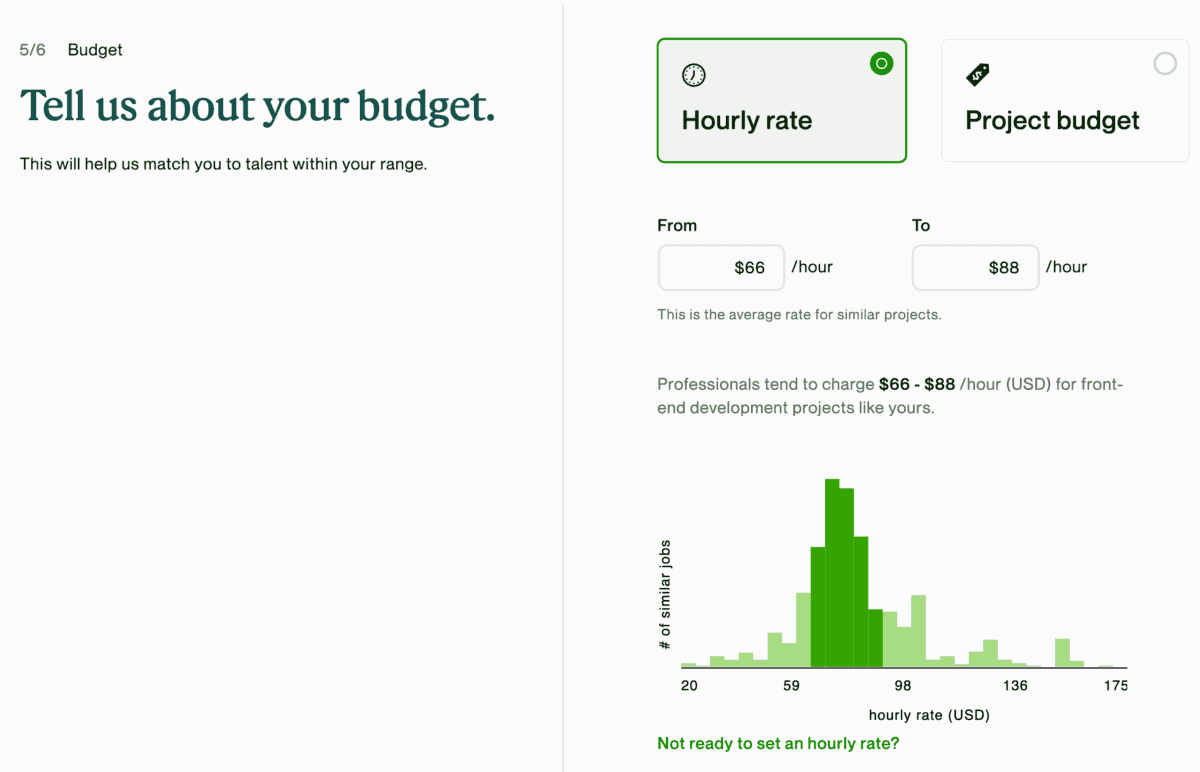Click the 'hourly rate (USD)' axis label
Screen dimensions: 1200x772
pyautogui.click(x=929, y=715)
